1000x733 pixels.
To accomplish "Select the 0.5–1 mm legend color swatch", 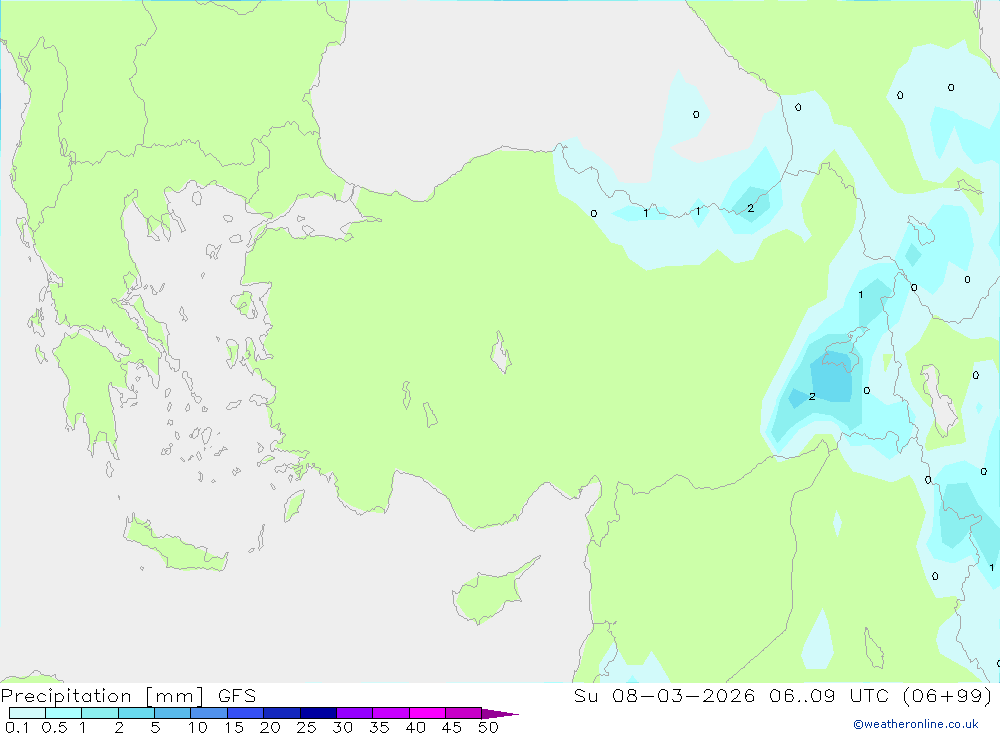I will 64,713.
